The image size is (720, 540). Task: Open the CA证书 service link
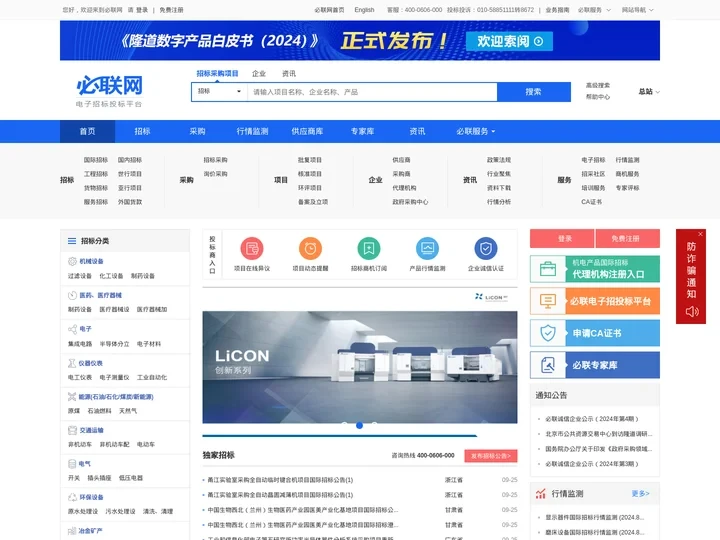(591, 202)
